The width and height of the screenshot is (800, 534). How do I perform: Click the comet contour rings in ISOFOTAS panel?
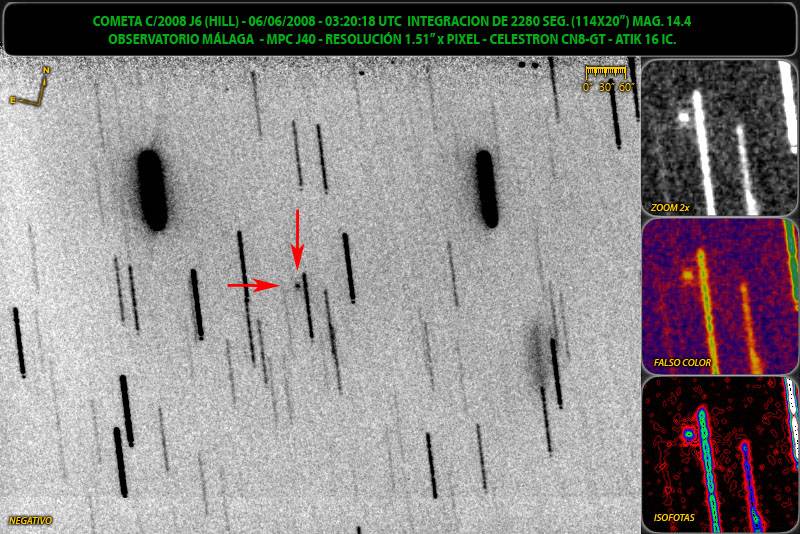tap(689, 434)
